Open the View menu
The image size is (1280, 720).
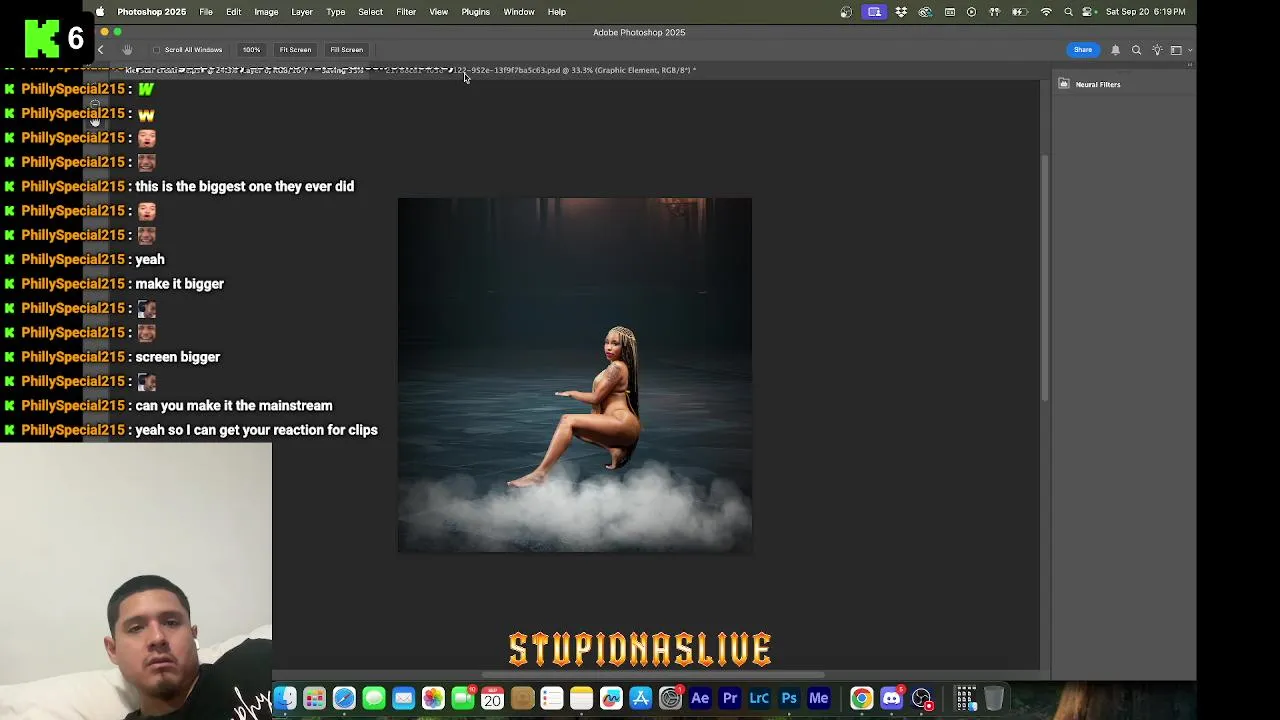pos(438,12)
